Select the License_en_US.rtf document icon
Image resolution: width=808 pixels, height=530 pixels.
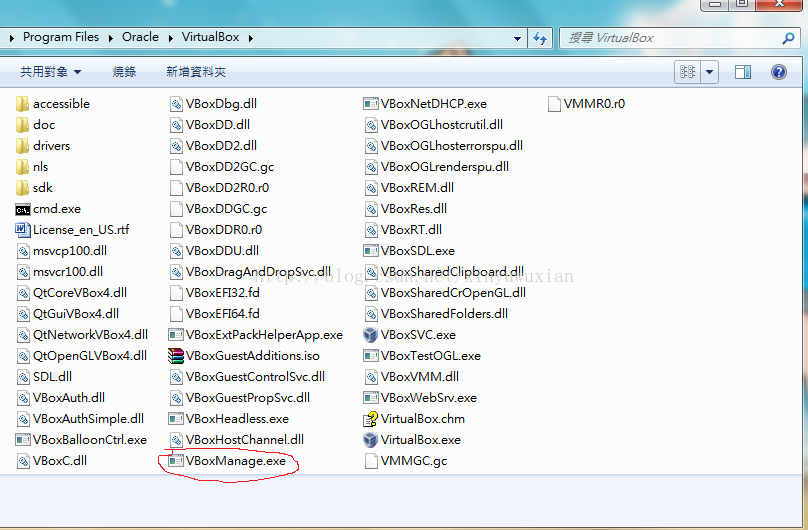[x=23, y=230]
